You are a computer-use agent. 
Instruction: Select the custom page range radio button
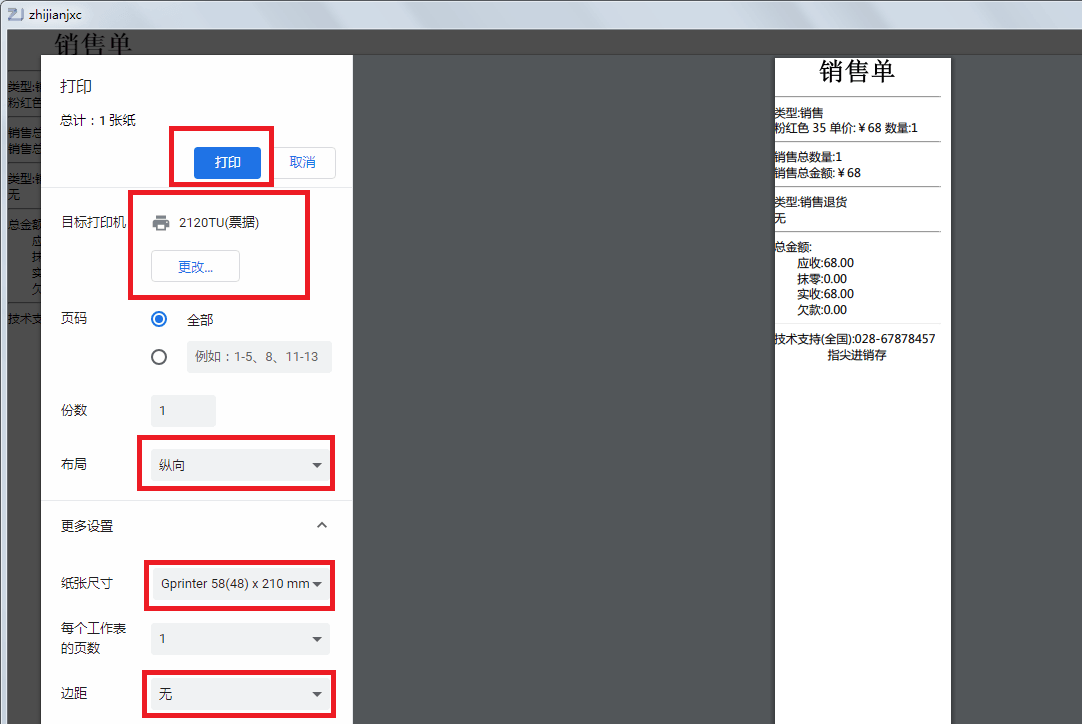point(159,357)
